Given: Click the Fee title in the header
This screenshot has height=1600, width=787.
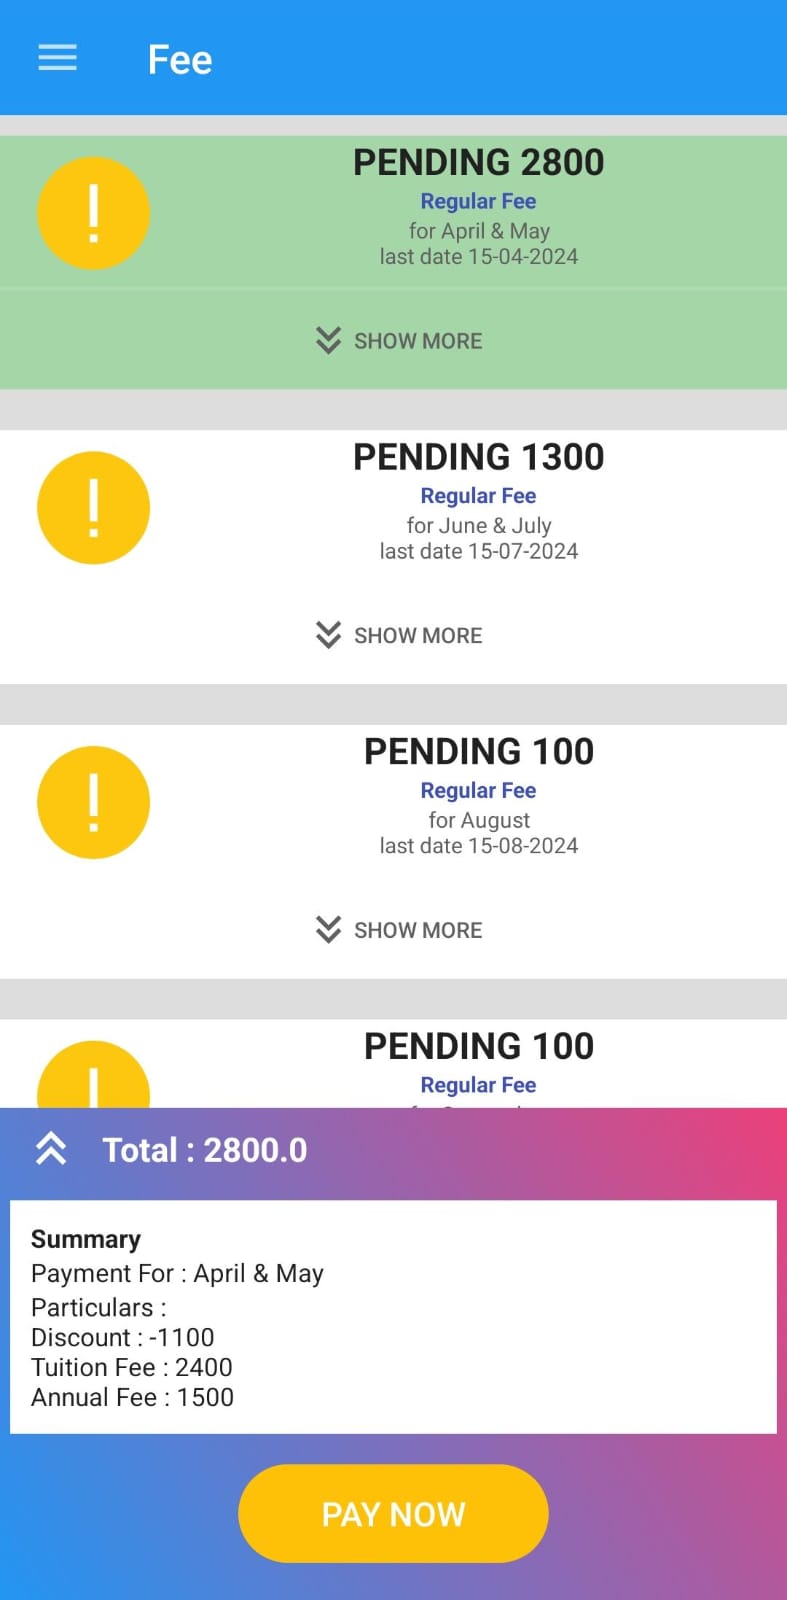Looking at the screenshot, I should [x=180, y=60].
